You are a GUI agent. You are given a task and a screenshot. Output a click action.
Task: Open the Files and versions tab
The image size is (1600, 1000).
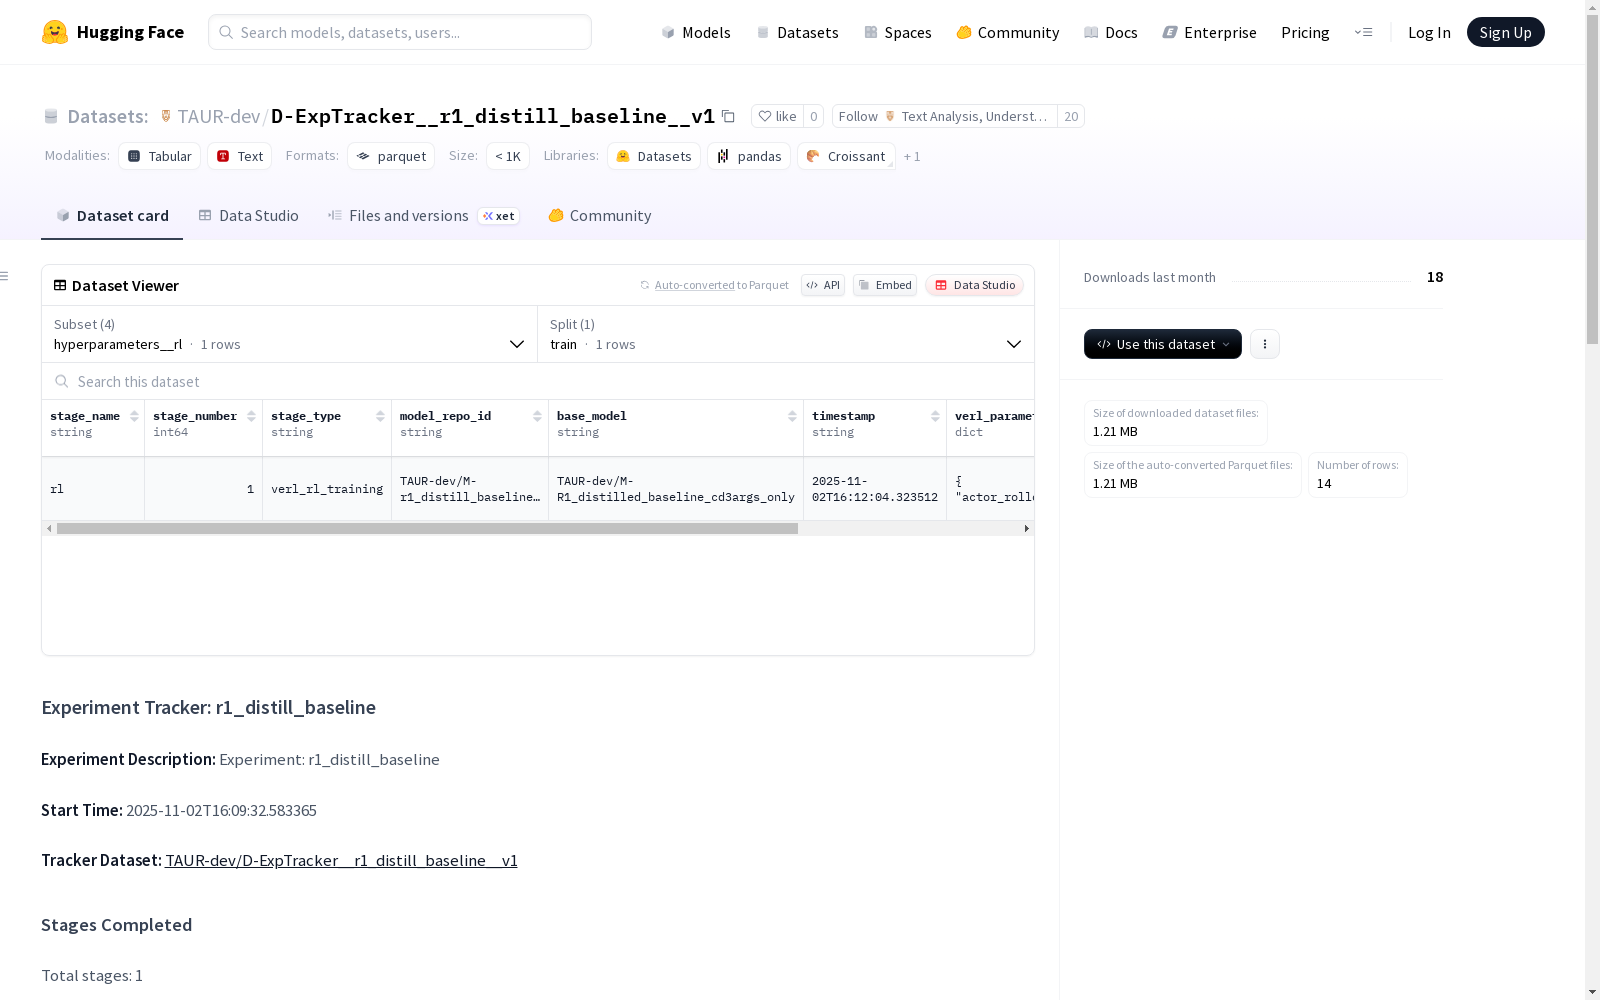pos(423,216)
